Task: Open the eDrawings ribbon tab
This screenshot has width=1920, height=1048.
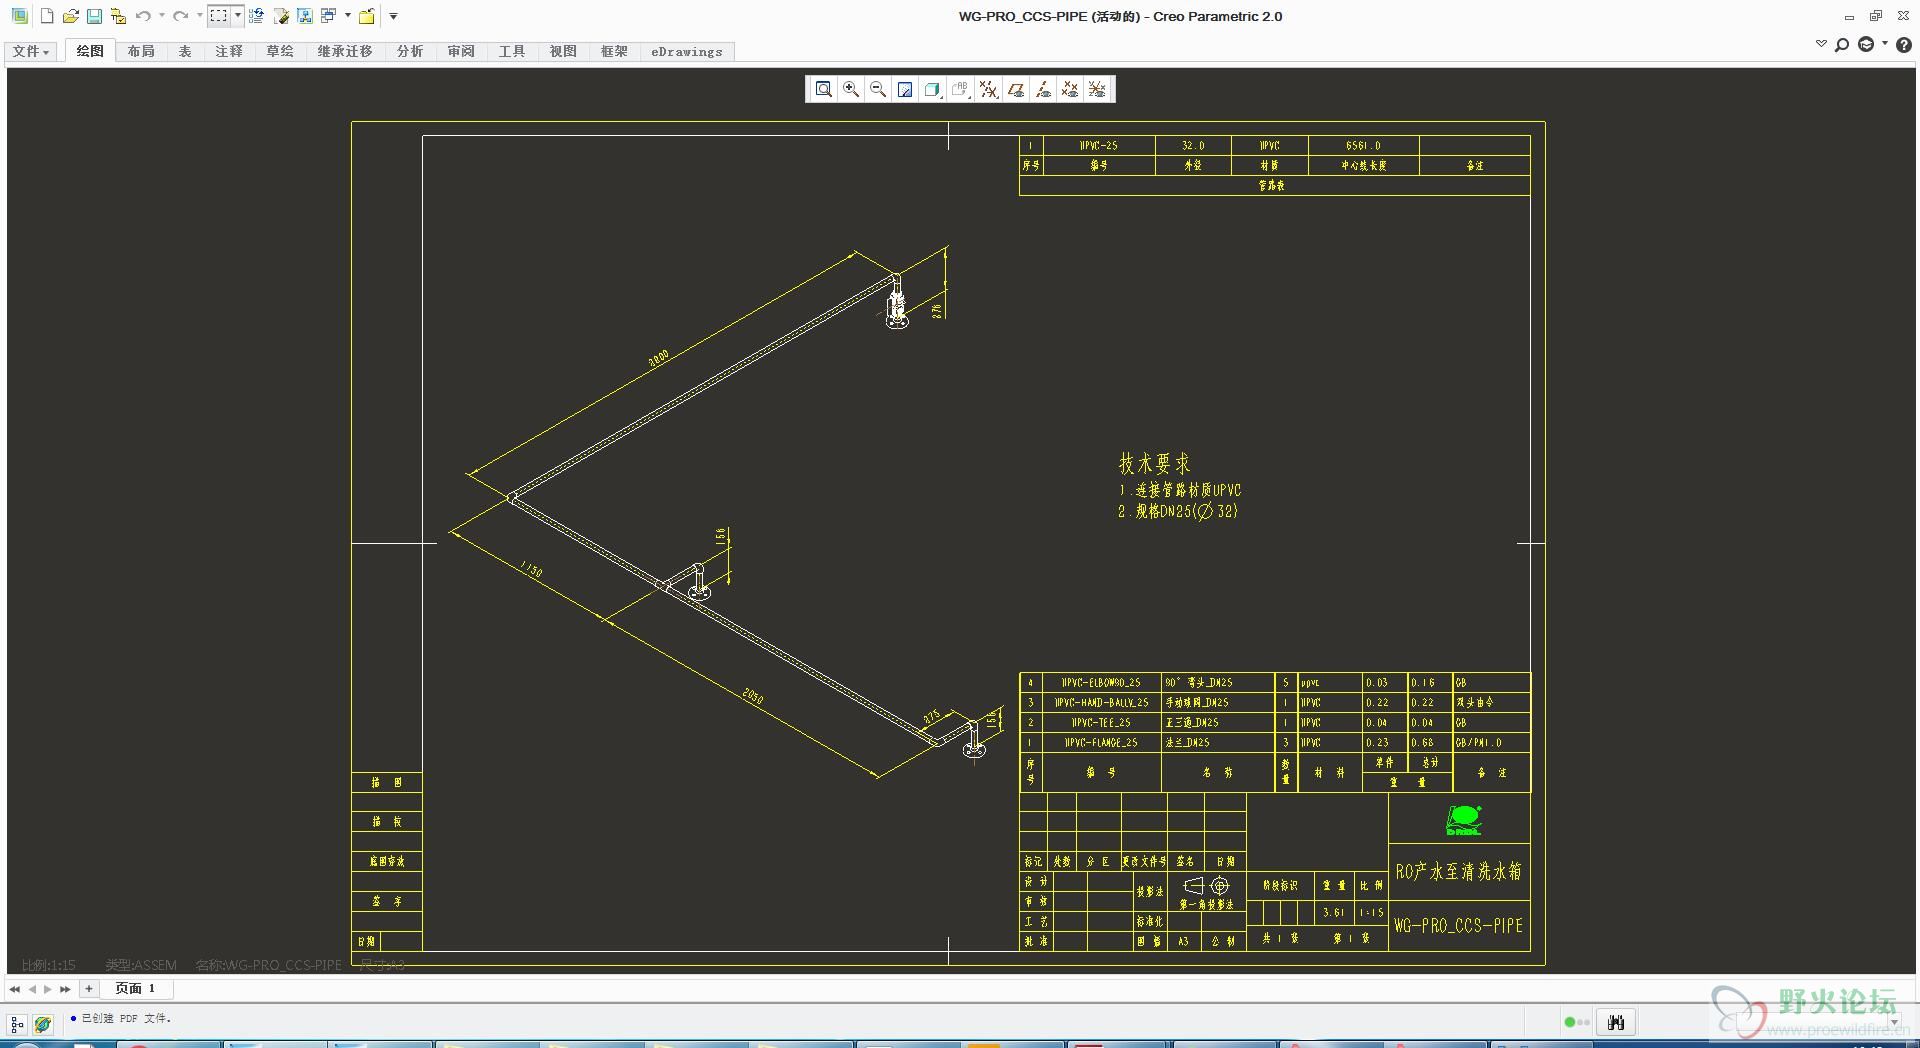Action: [687, 51]
